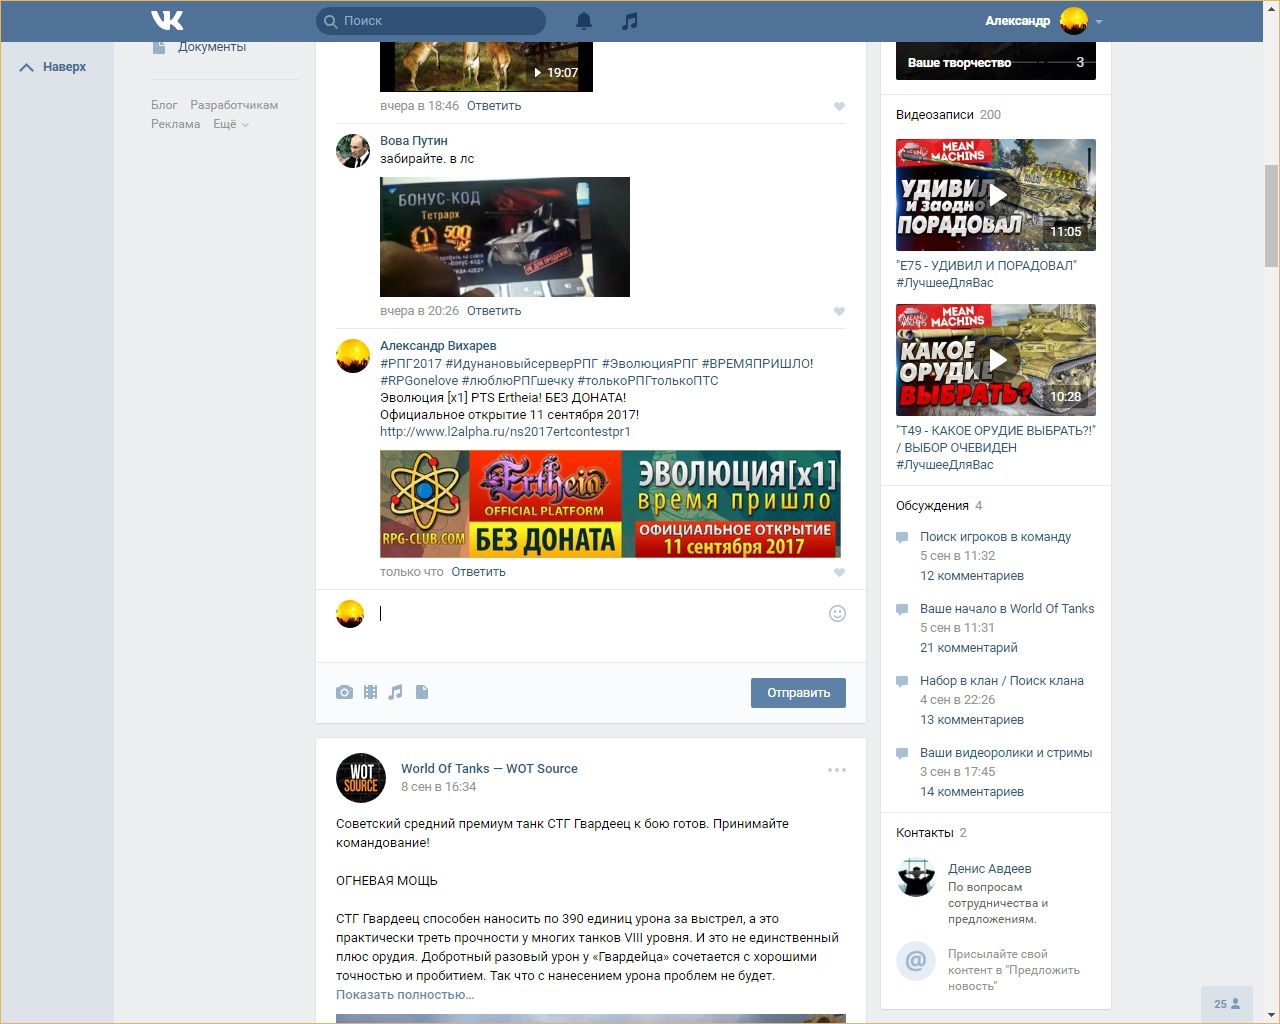This screenshot has height=1024, width=1280.
Task: Like the comment from вчера в 18:46
Action: pyautogui.click(x=839, y=106)
